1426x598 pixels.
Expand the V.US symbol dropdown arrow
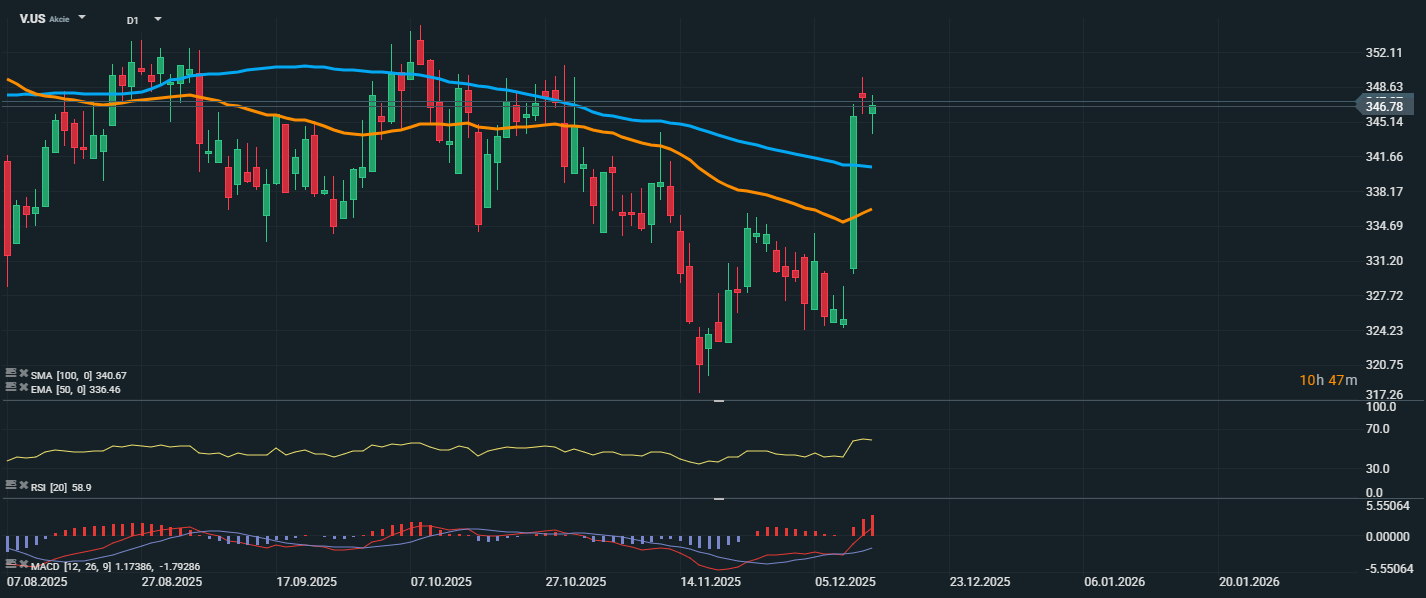(82, 18)
